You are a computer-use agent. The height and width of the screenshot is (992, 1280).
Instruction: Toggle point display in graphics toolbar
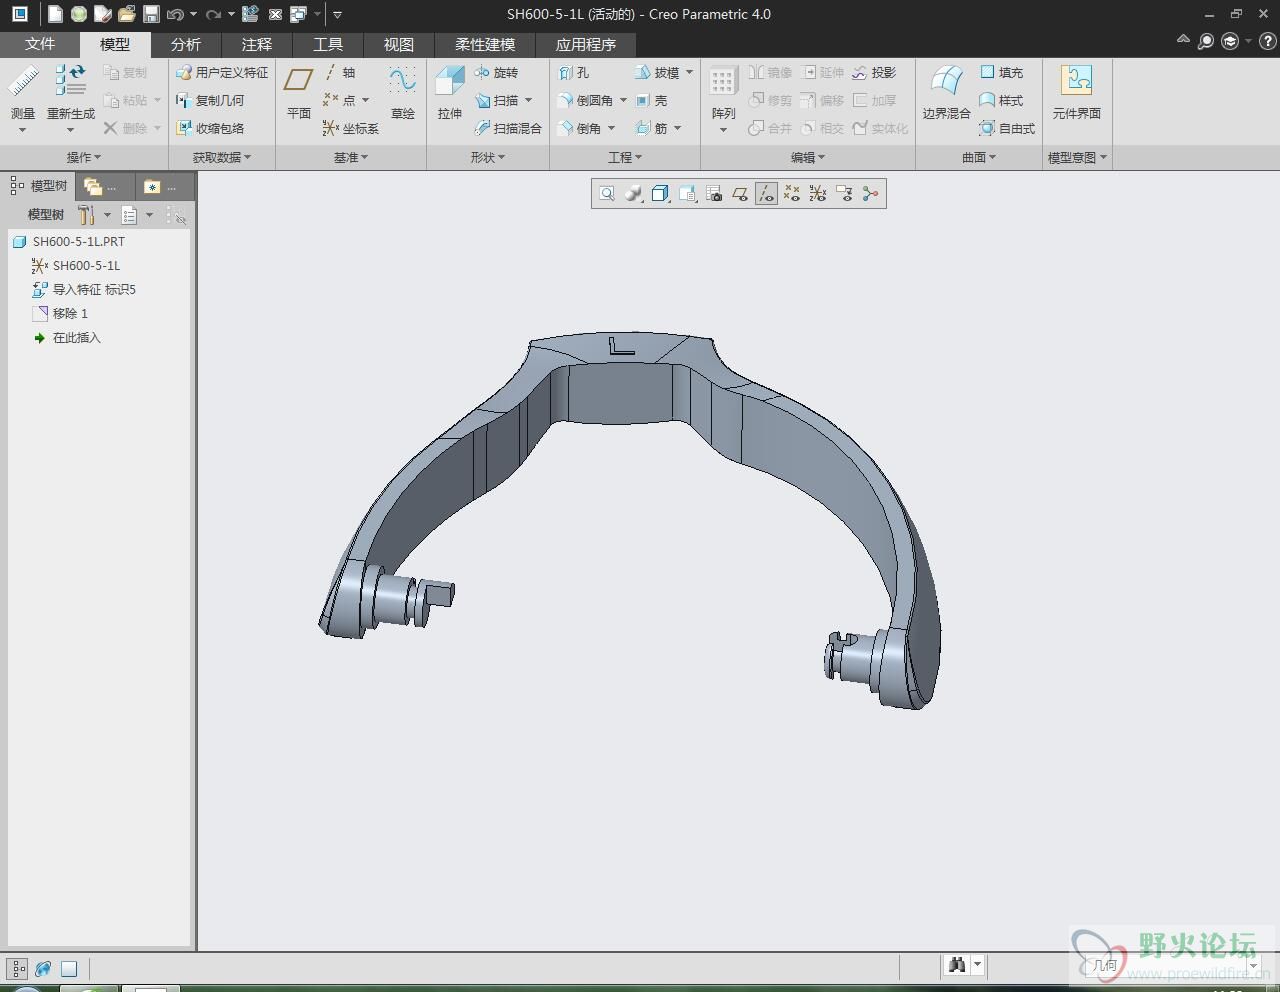click(x=792, y=194)
